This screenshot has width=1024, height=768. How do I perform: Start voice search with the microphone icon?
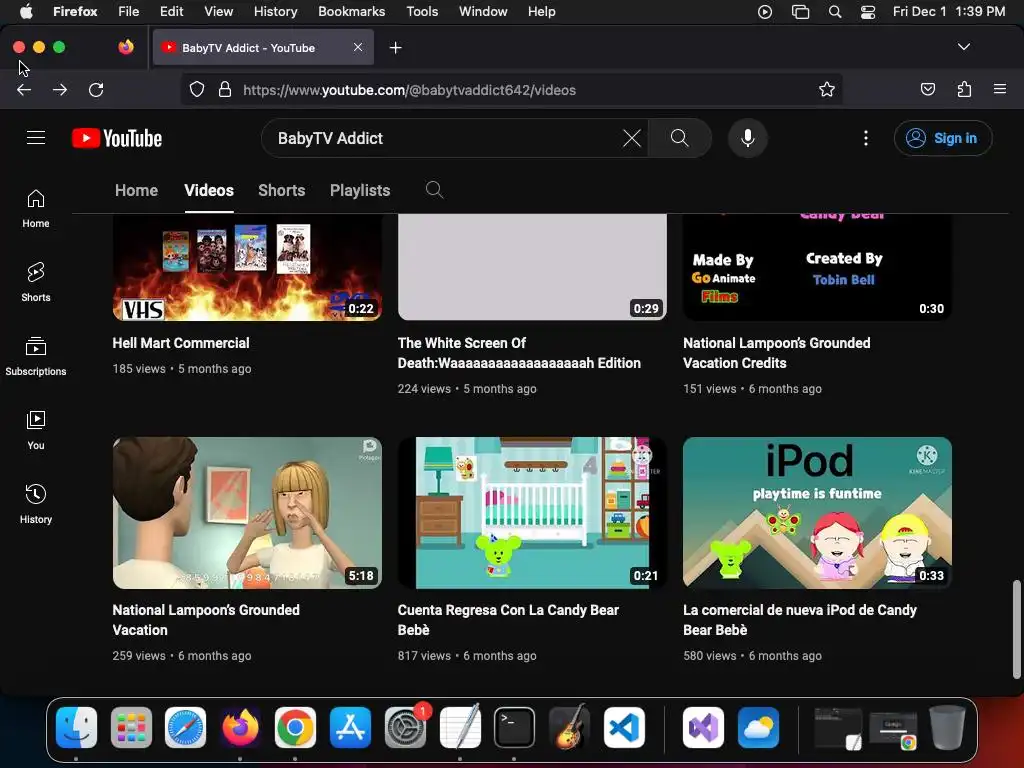tap(748, 138)
